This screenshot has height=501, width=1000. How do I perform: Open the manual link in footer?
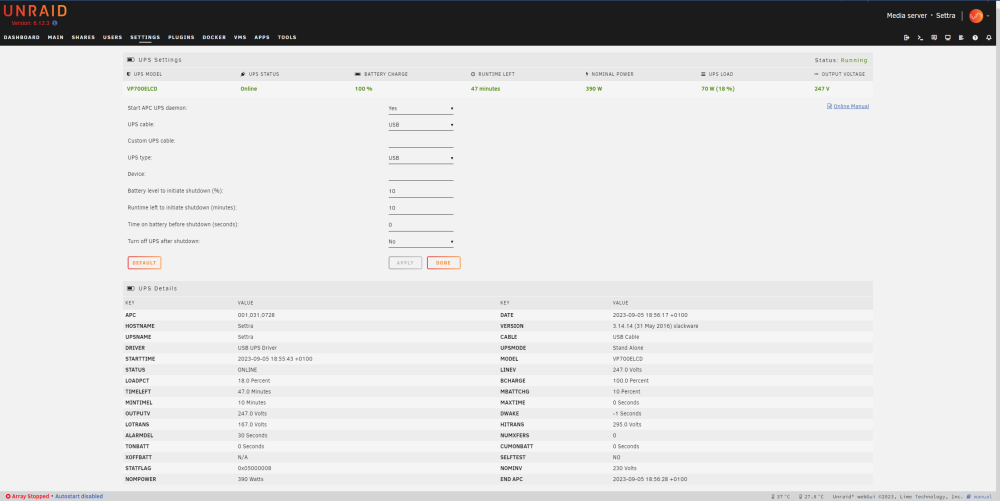[983, 496]
